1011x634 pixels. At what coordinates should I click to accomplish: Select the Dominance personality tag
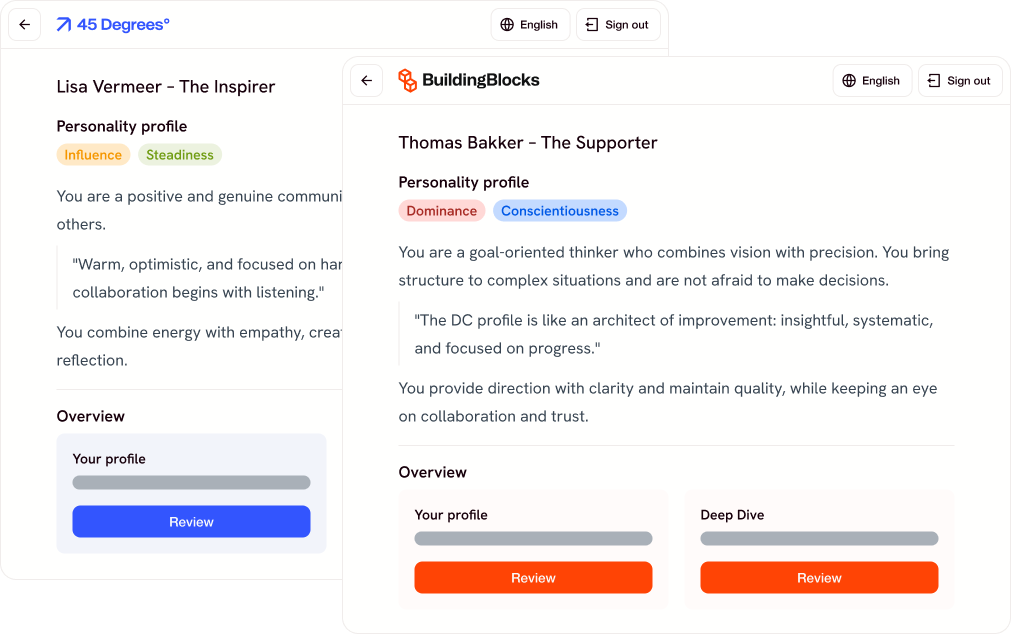(441, 211)
